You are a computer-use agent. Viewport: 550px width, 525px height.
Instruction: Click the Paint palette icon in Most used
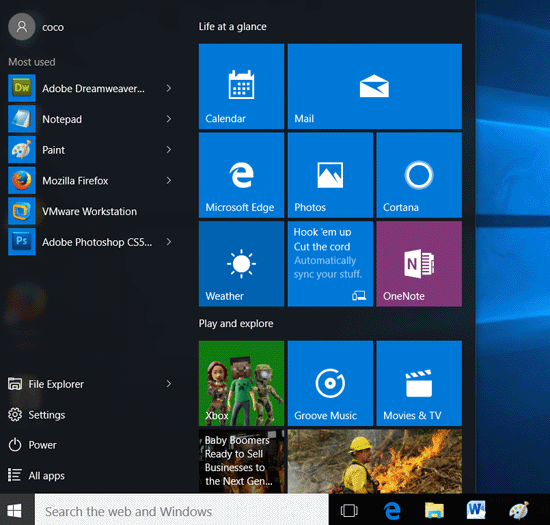pyautogui.click(x=22, y=150)
